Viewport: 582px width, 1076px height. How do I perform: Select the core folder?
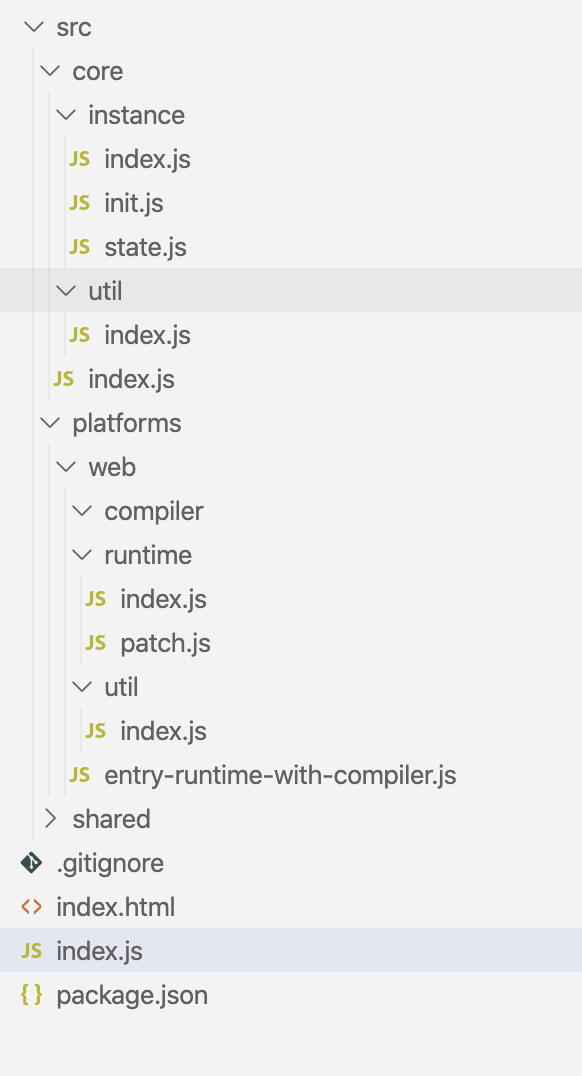[x=291, y=71]
